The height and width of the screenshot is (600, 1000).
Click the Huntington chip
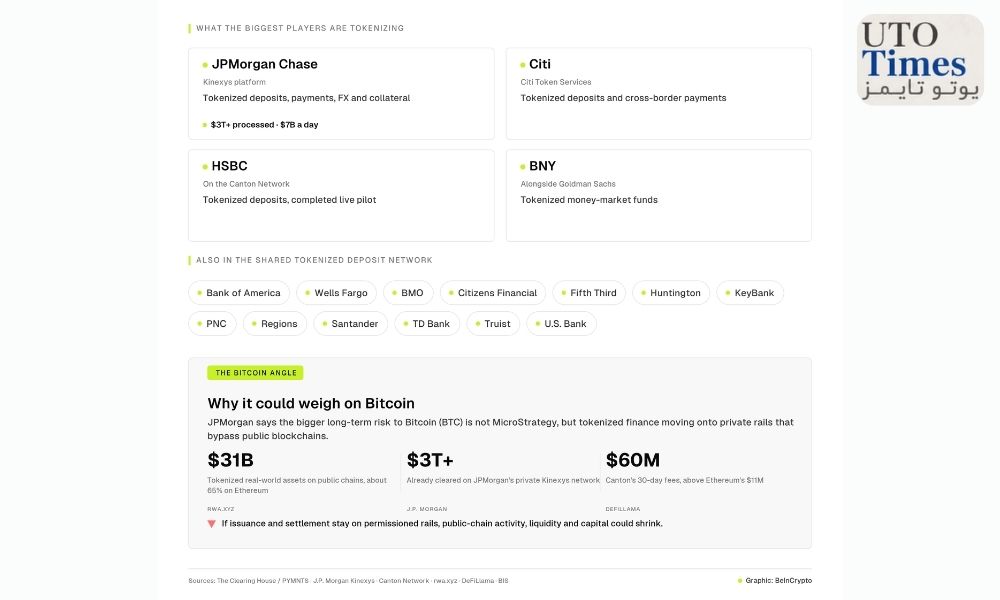click(x=671, y=293)
